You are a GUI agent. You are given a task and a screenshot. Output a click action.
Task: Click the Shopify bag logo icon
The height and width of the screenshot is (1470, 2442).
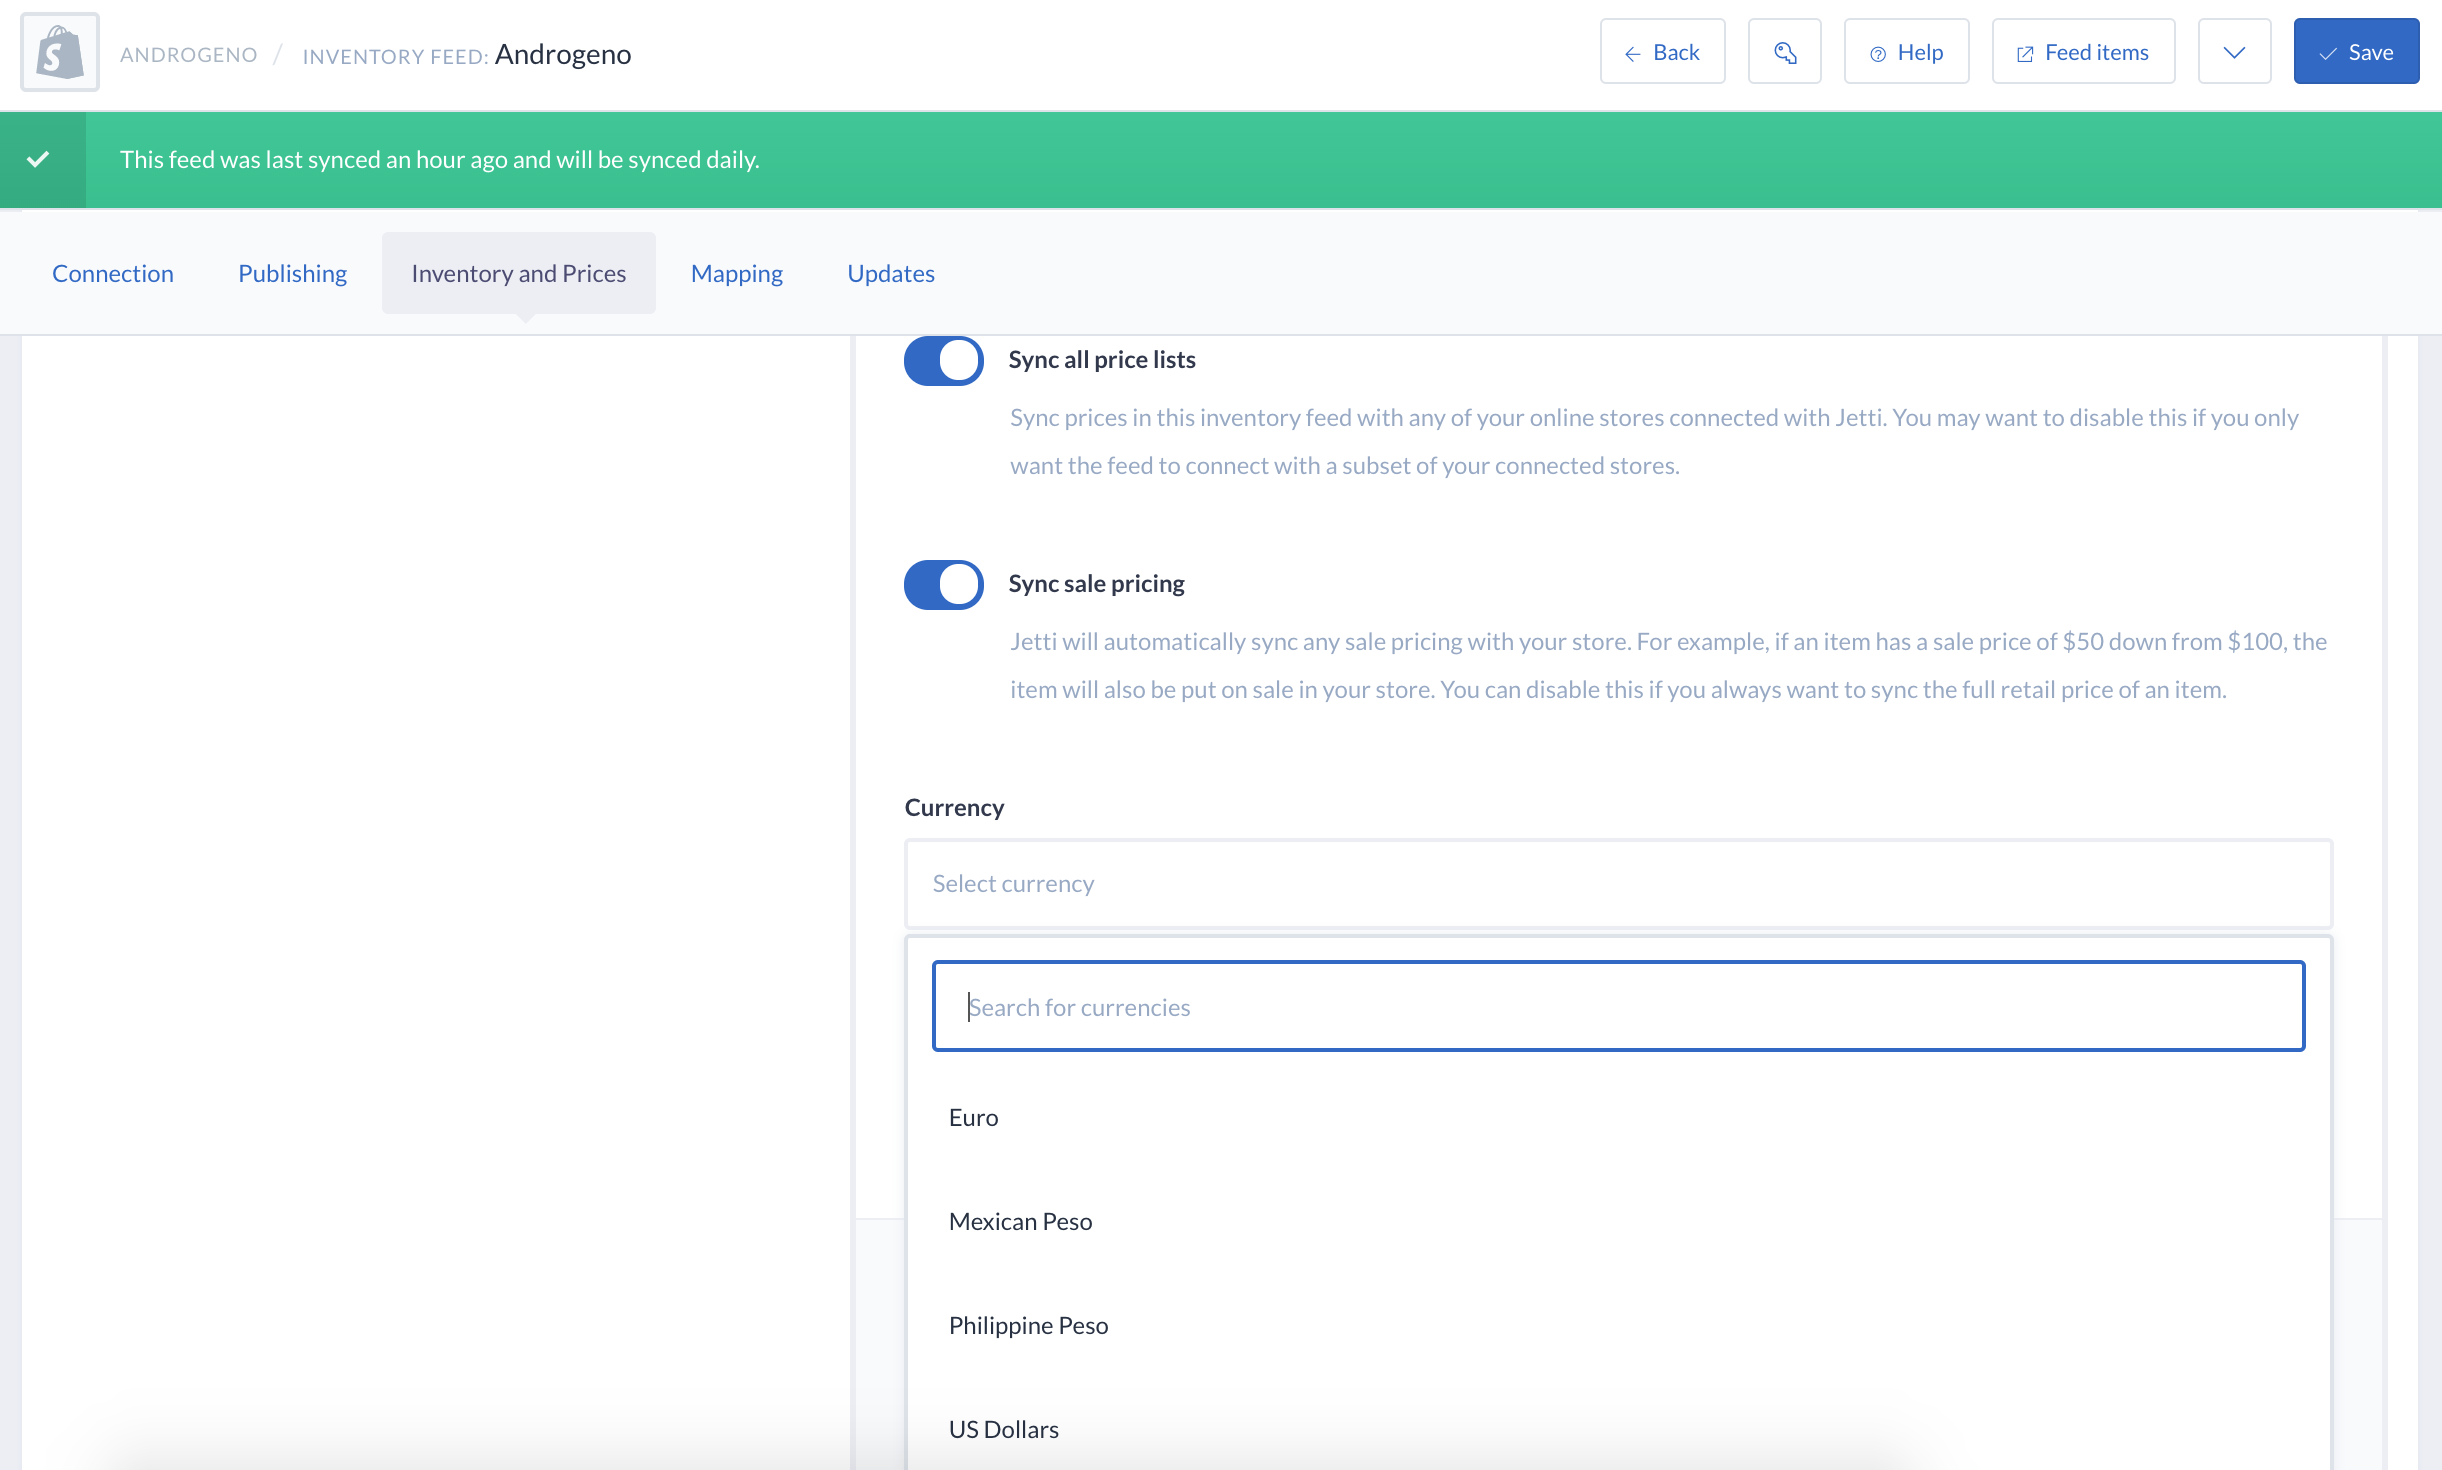tap(60, 52)
